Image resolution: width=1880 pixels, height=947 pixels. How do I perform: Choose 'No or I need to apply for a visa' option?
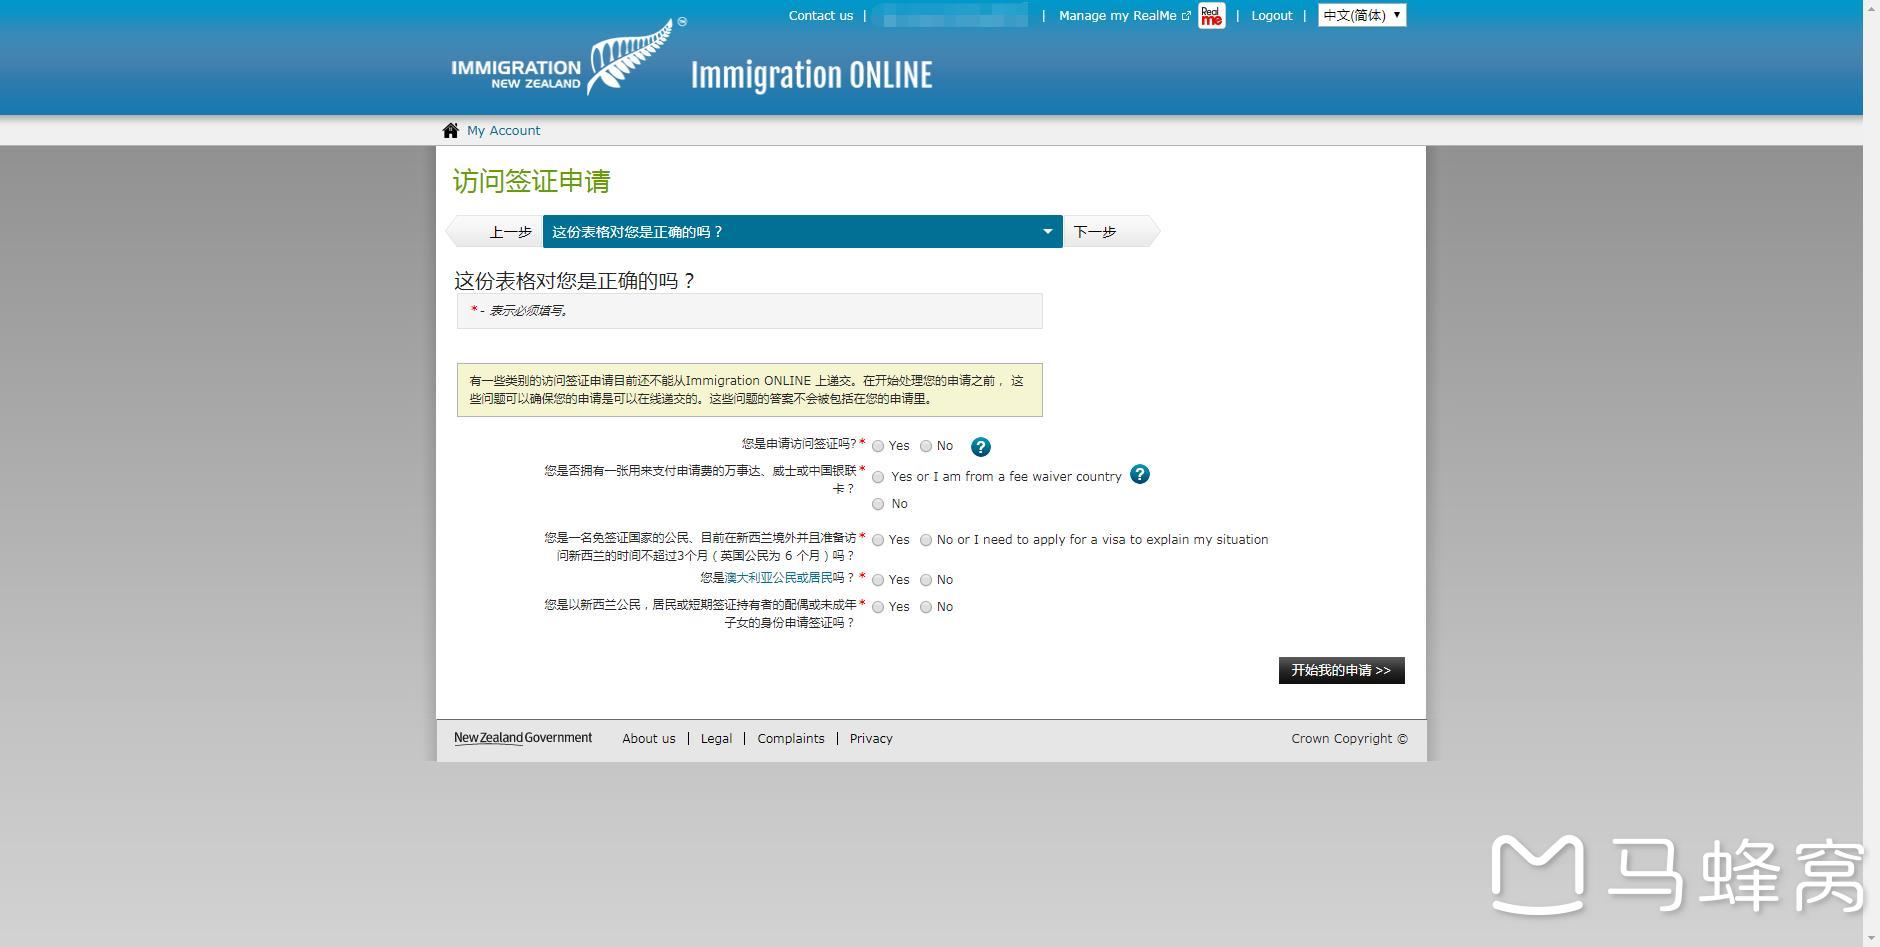(926, 540)
